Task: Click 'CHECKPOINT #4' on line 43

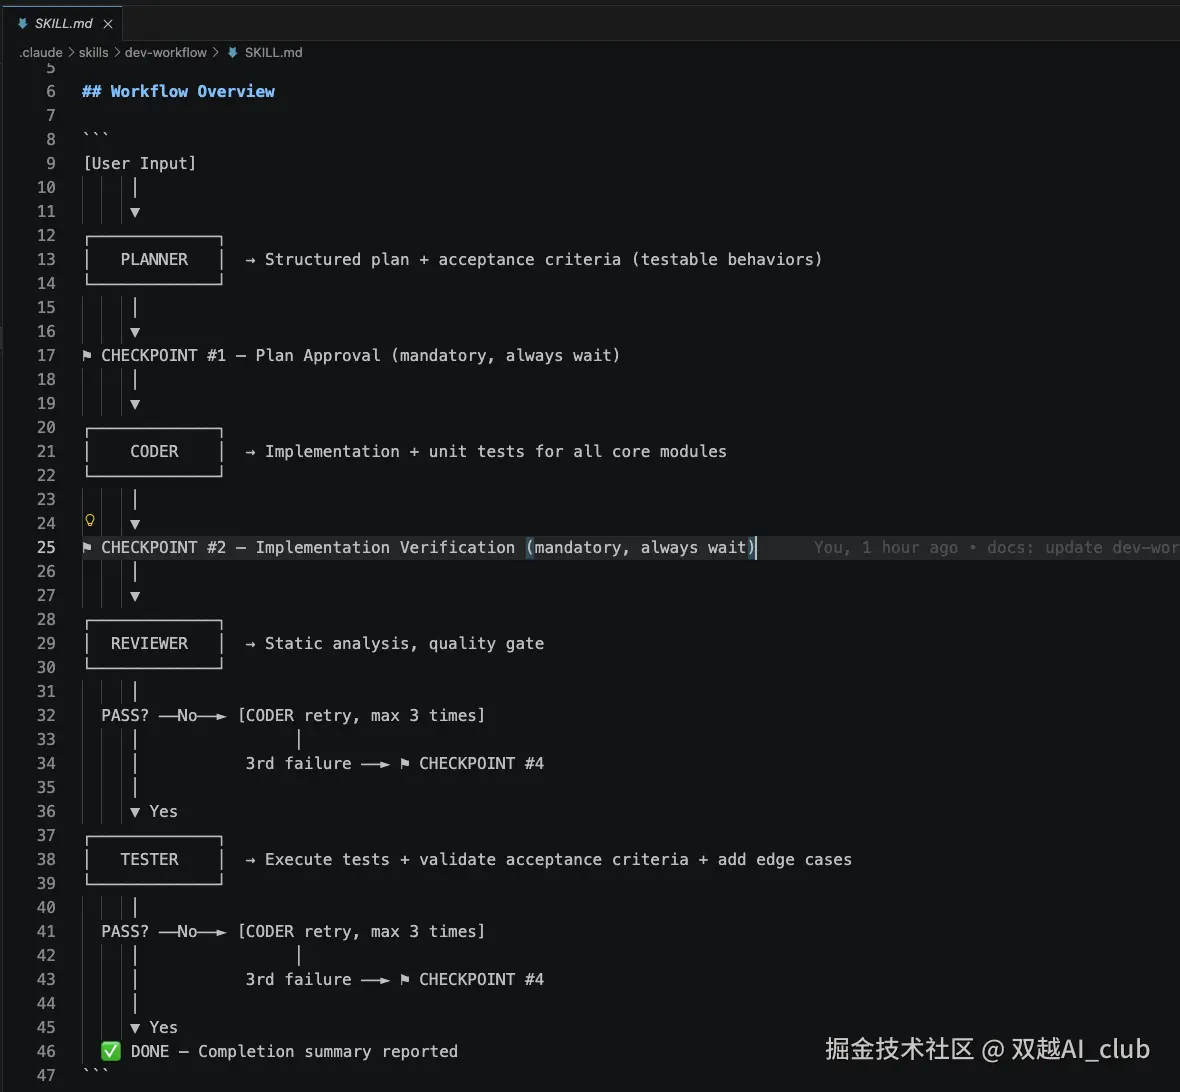Action: (x=482, y=979)
